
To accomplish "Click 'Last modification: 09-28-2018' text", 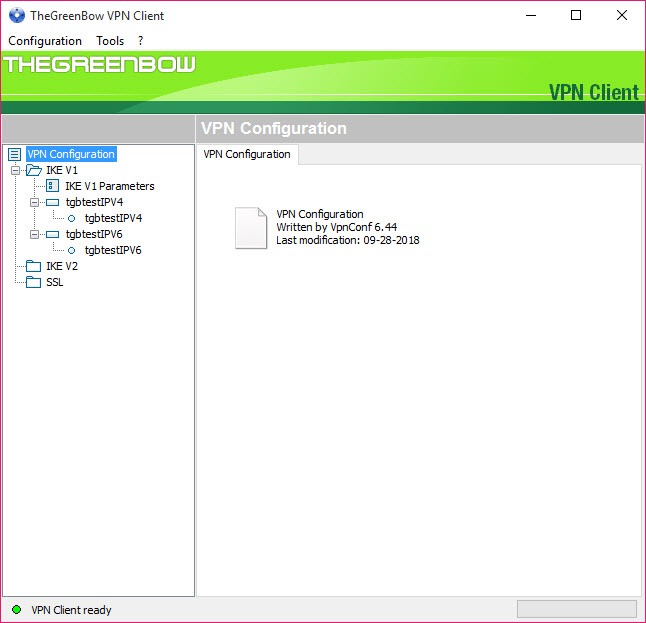I will (x=348, y=240).
